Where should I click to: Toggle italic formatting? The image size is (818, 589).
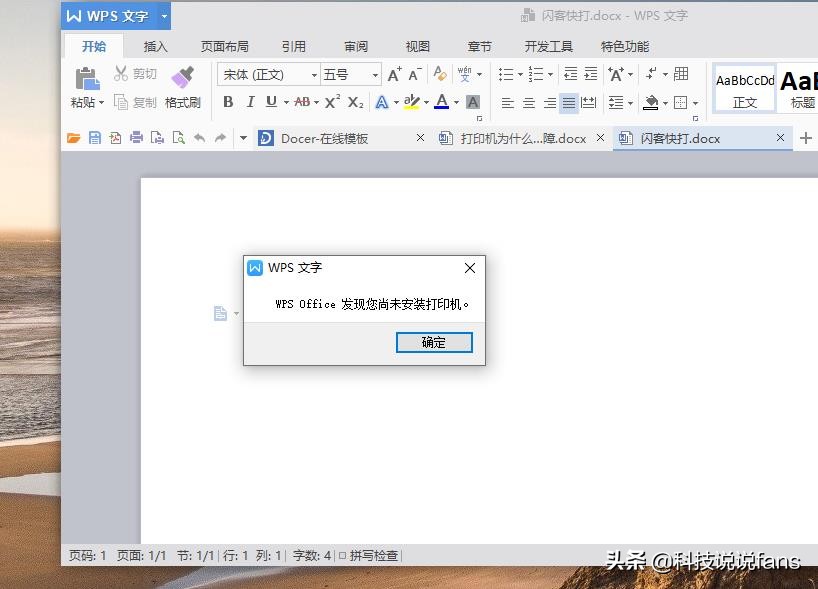251,102
